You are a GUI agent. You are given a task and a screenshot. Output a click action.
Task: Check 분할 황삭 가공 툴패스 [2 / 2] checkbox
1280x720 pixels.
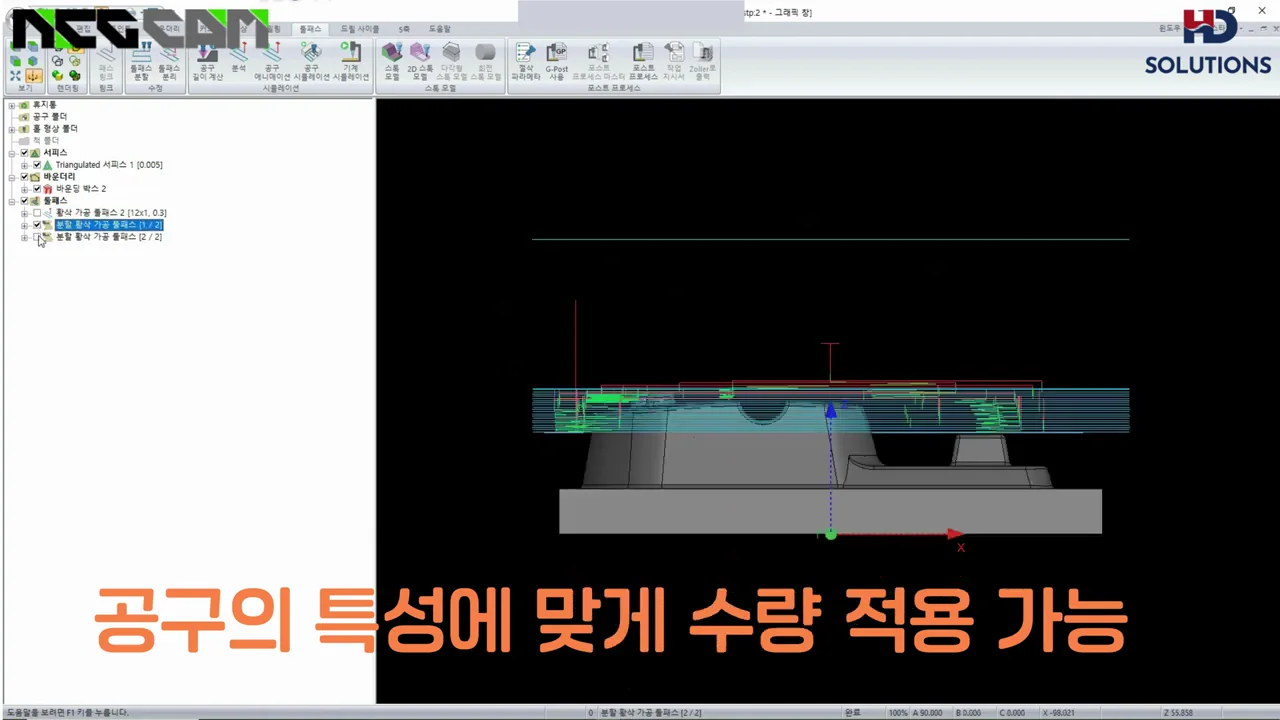click(x=37, y=237)
